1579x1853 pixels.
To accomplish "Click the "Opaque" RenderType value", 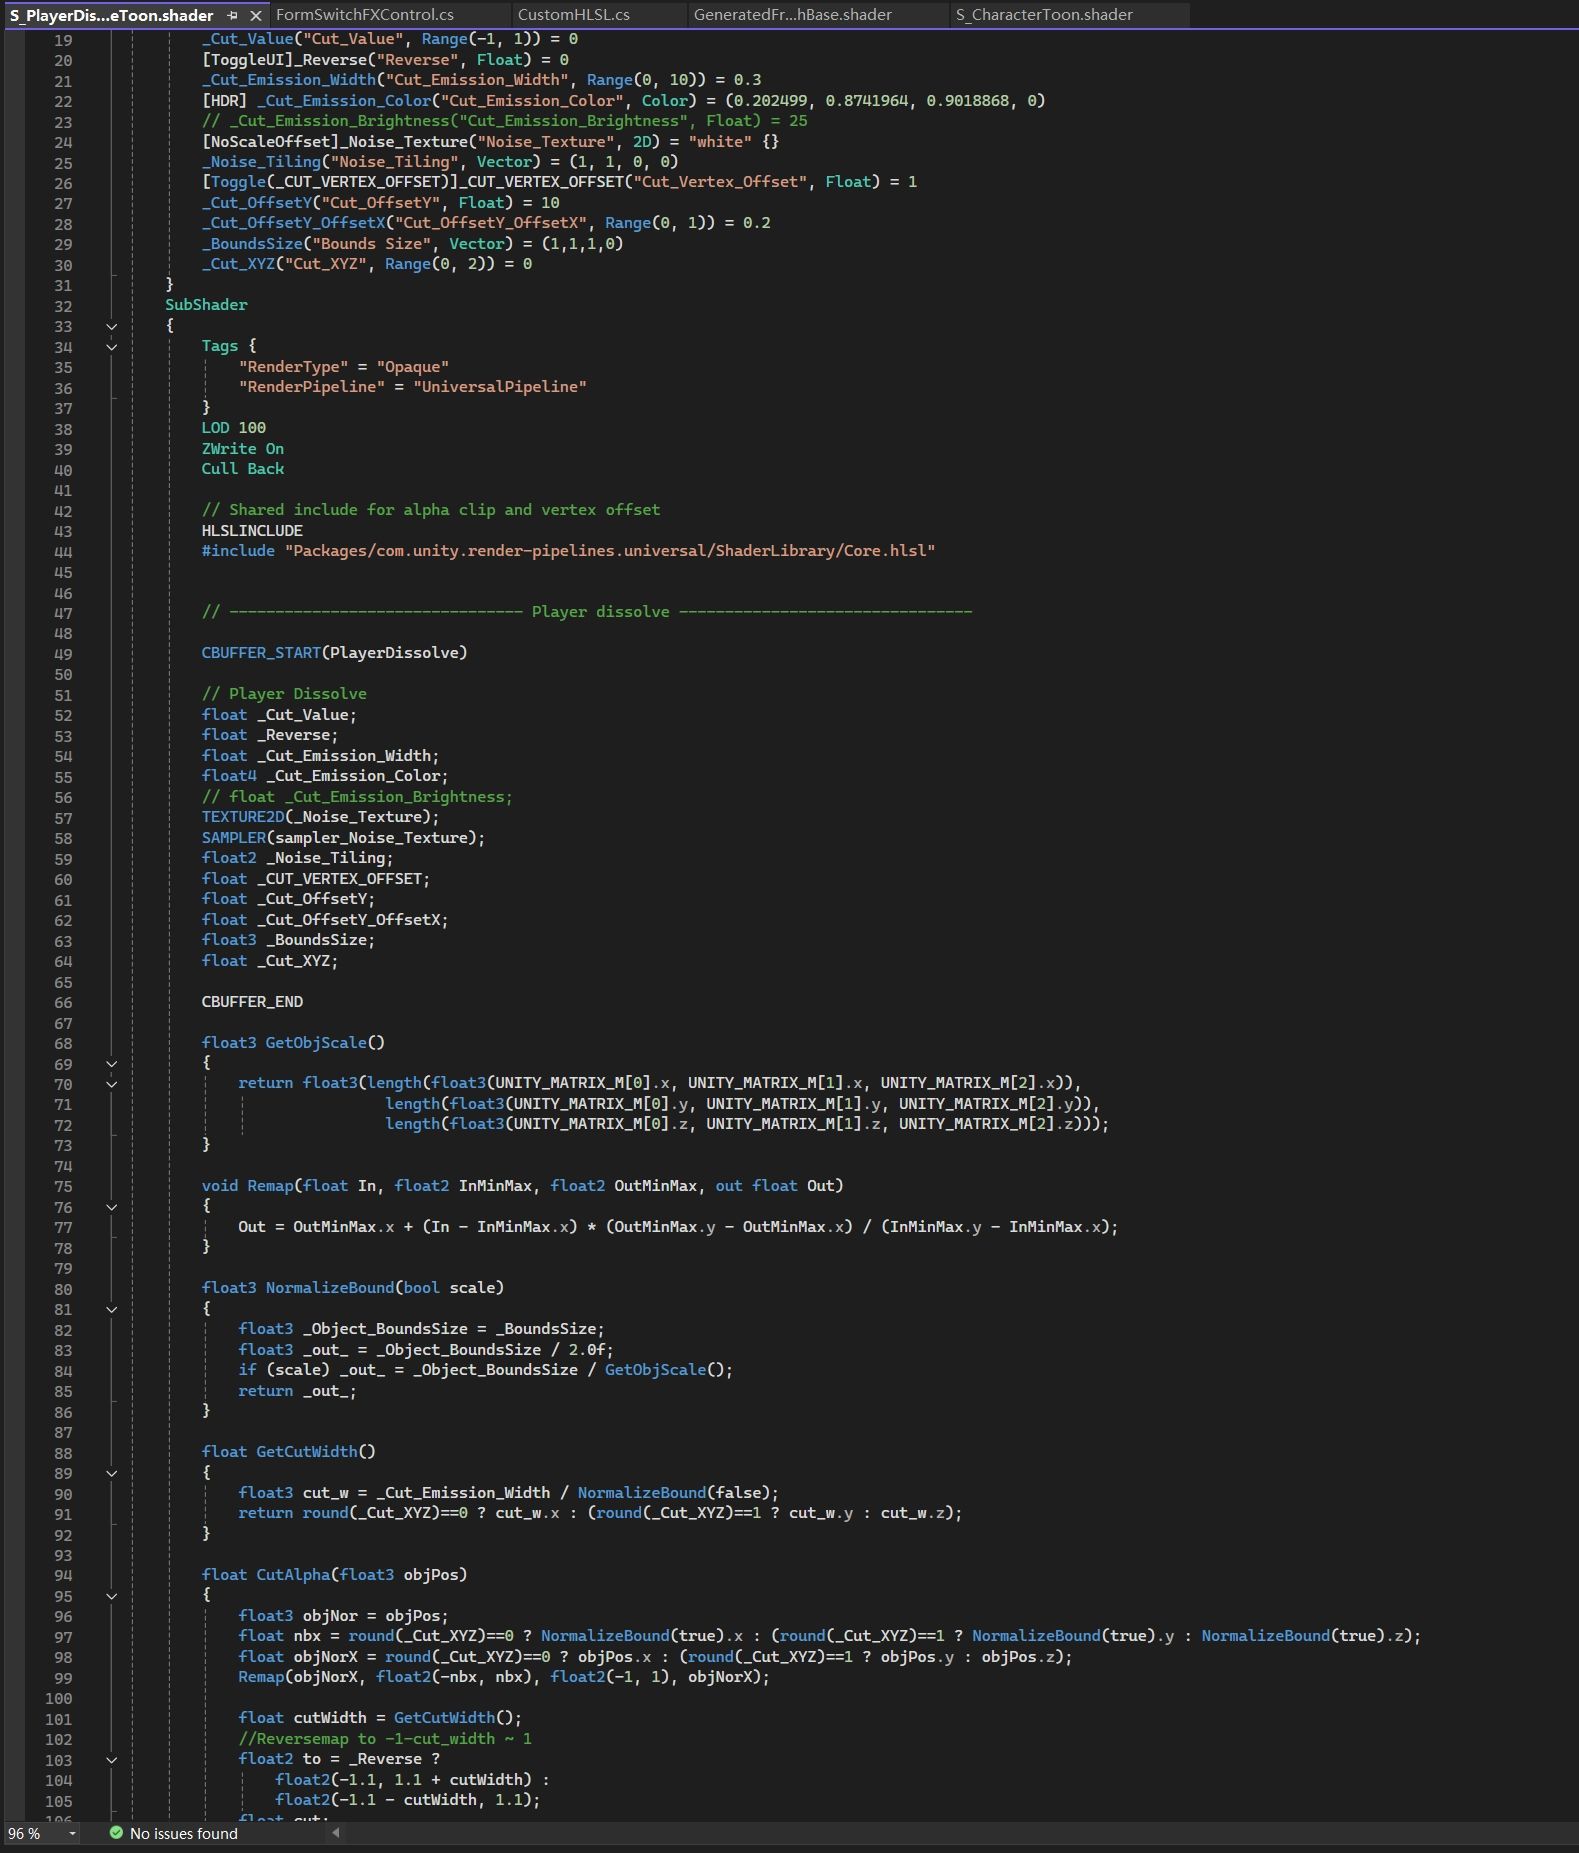I will point(412,366).
